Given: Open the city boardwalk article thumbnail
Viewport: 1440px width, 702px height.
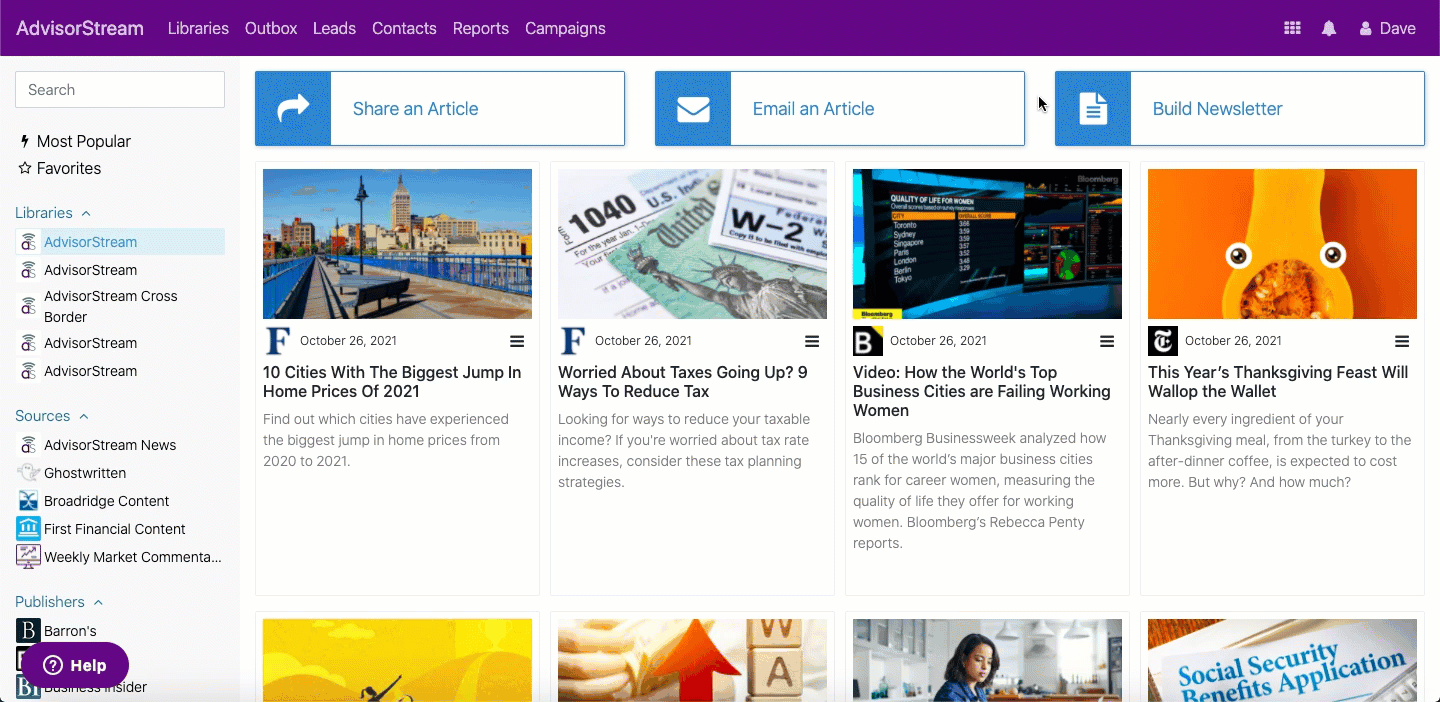Looking at the screenshot, I should (x=397, y=244).
